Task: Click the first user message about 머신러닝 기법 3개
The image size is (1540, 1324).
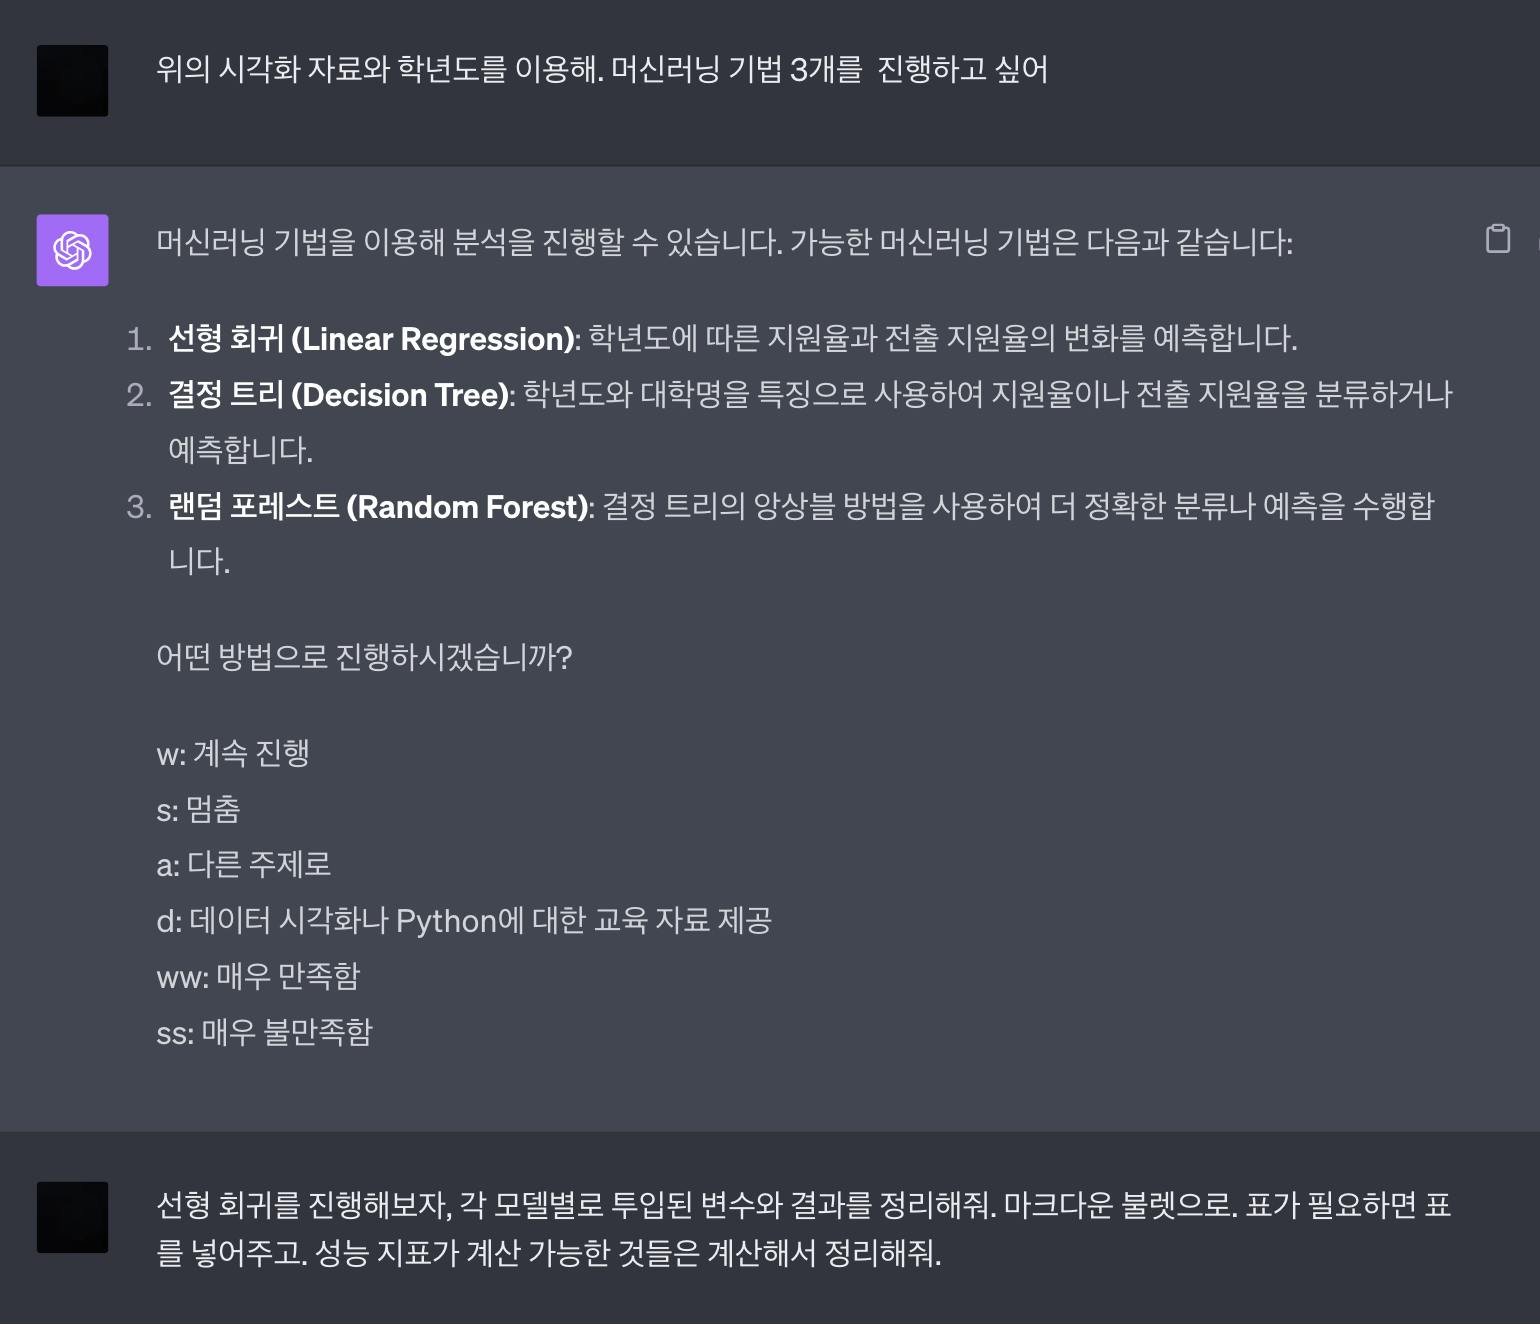Action: coord(601,69)
